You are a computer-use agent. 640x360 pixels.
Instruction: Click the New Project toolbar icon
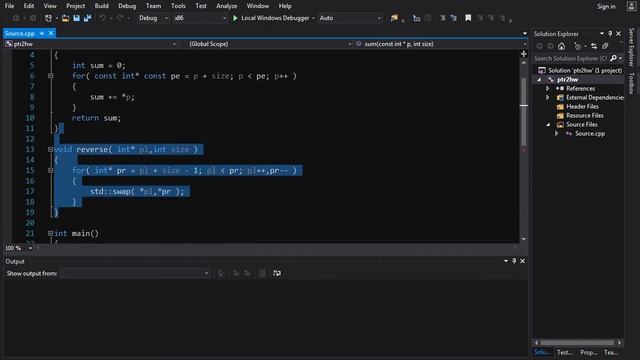tap(49, 18)
